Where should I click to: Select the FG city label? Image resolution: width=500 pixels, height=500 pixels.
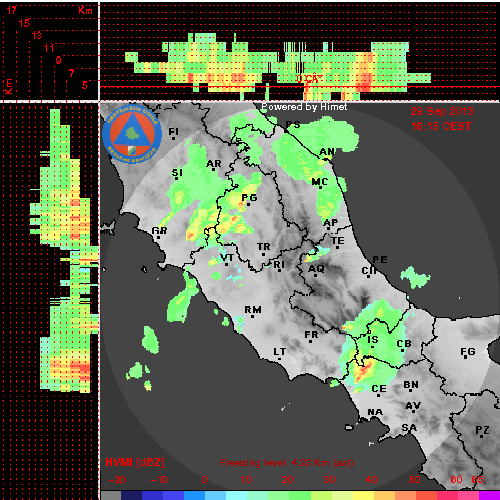click(x=468, y=351)
